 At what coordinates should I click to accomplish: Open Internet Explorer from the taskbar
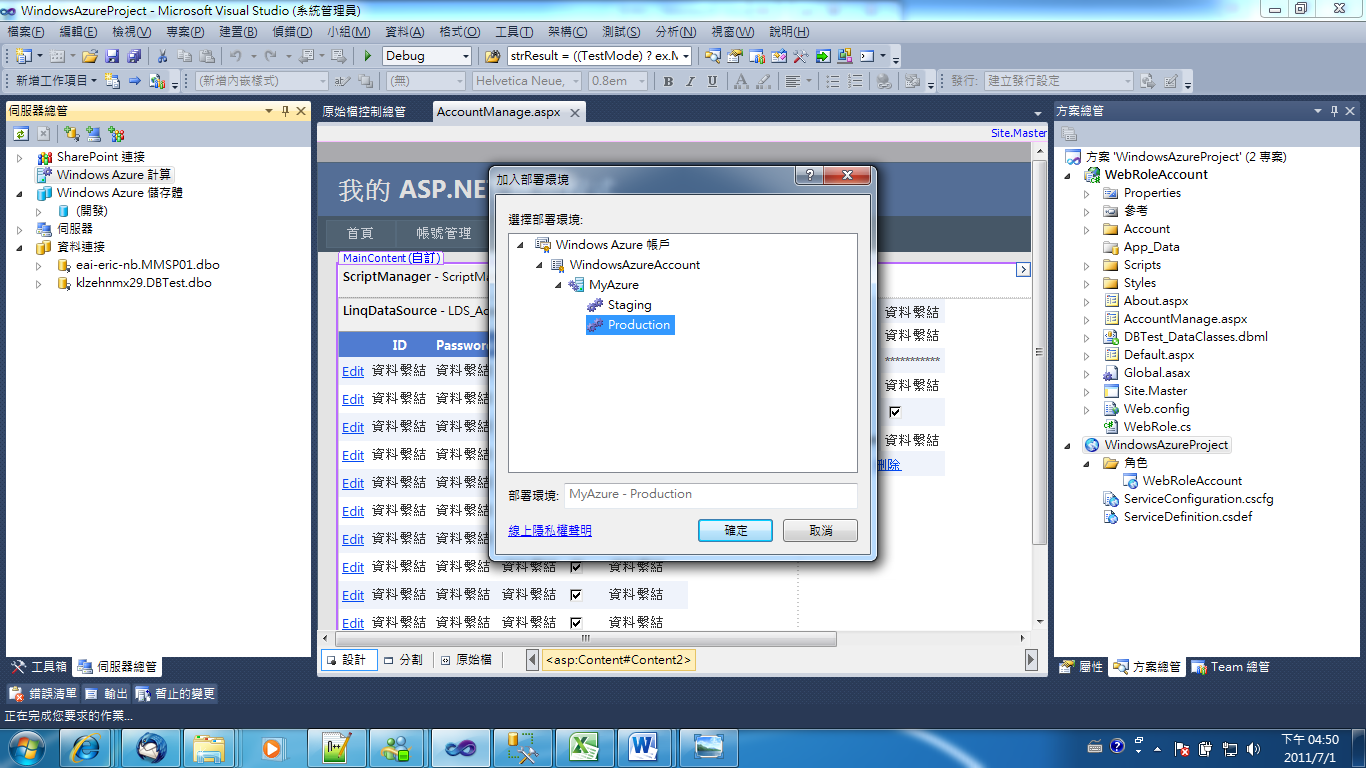pos(84,747)
